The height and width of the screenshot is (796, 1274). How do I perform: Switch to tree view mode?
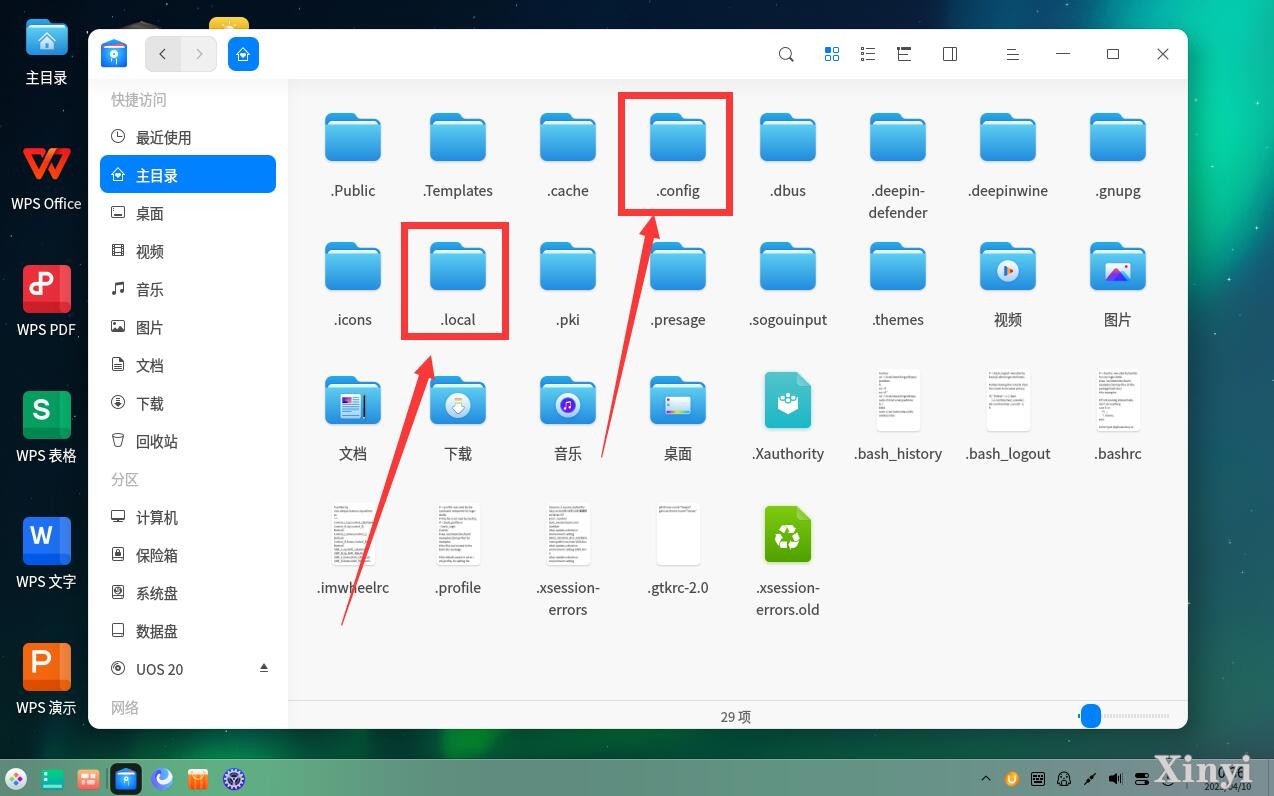point(904,54)
